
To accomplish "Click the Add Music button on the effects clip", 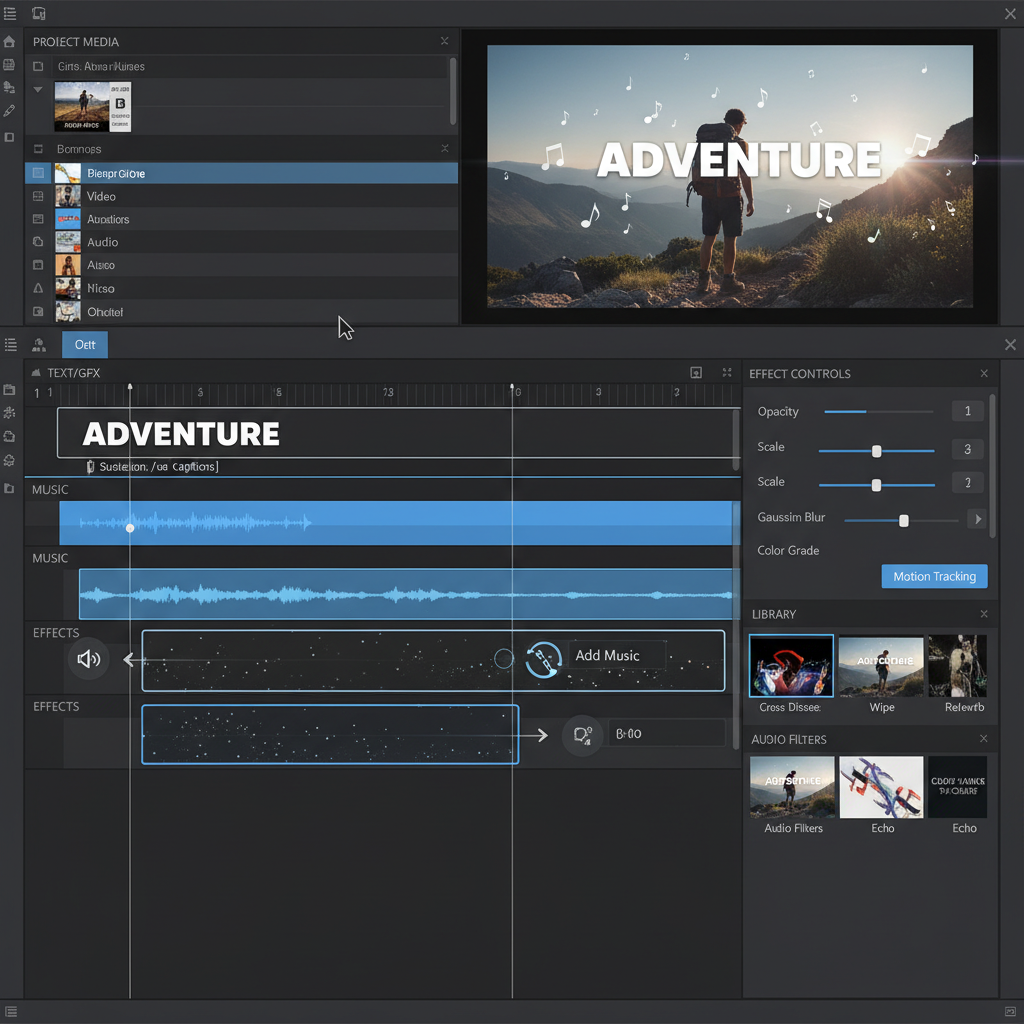I will pyautogui.click(x=616, y=656).
